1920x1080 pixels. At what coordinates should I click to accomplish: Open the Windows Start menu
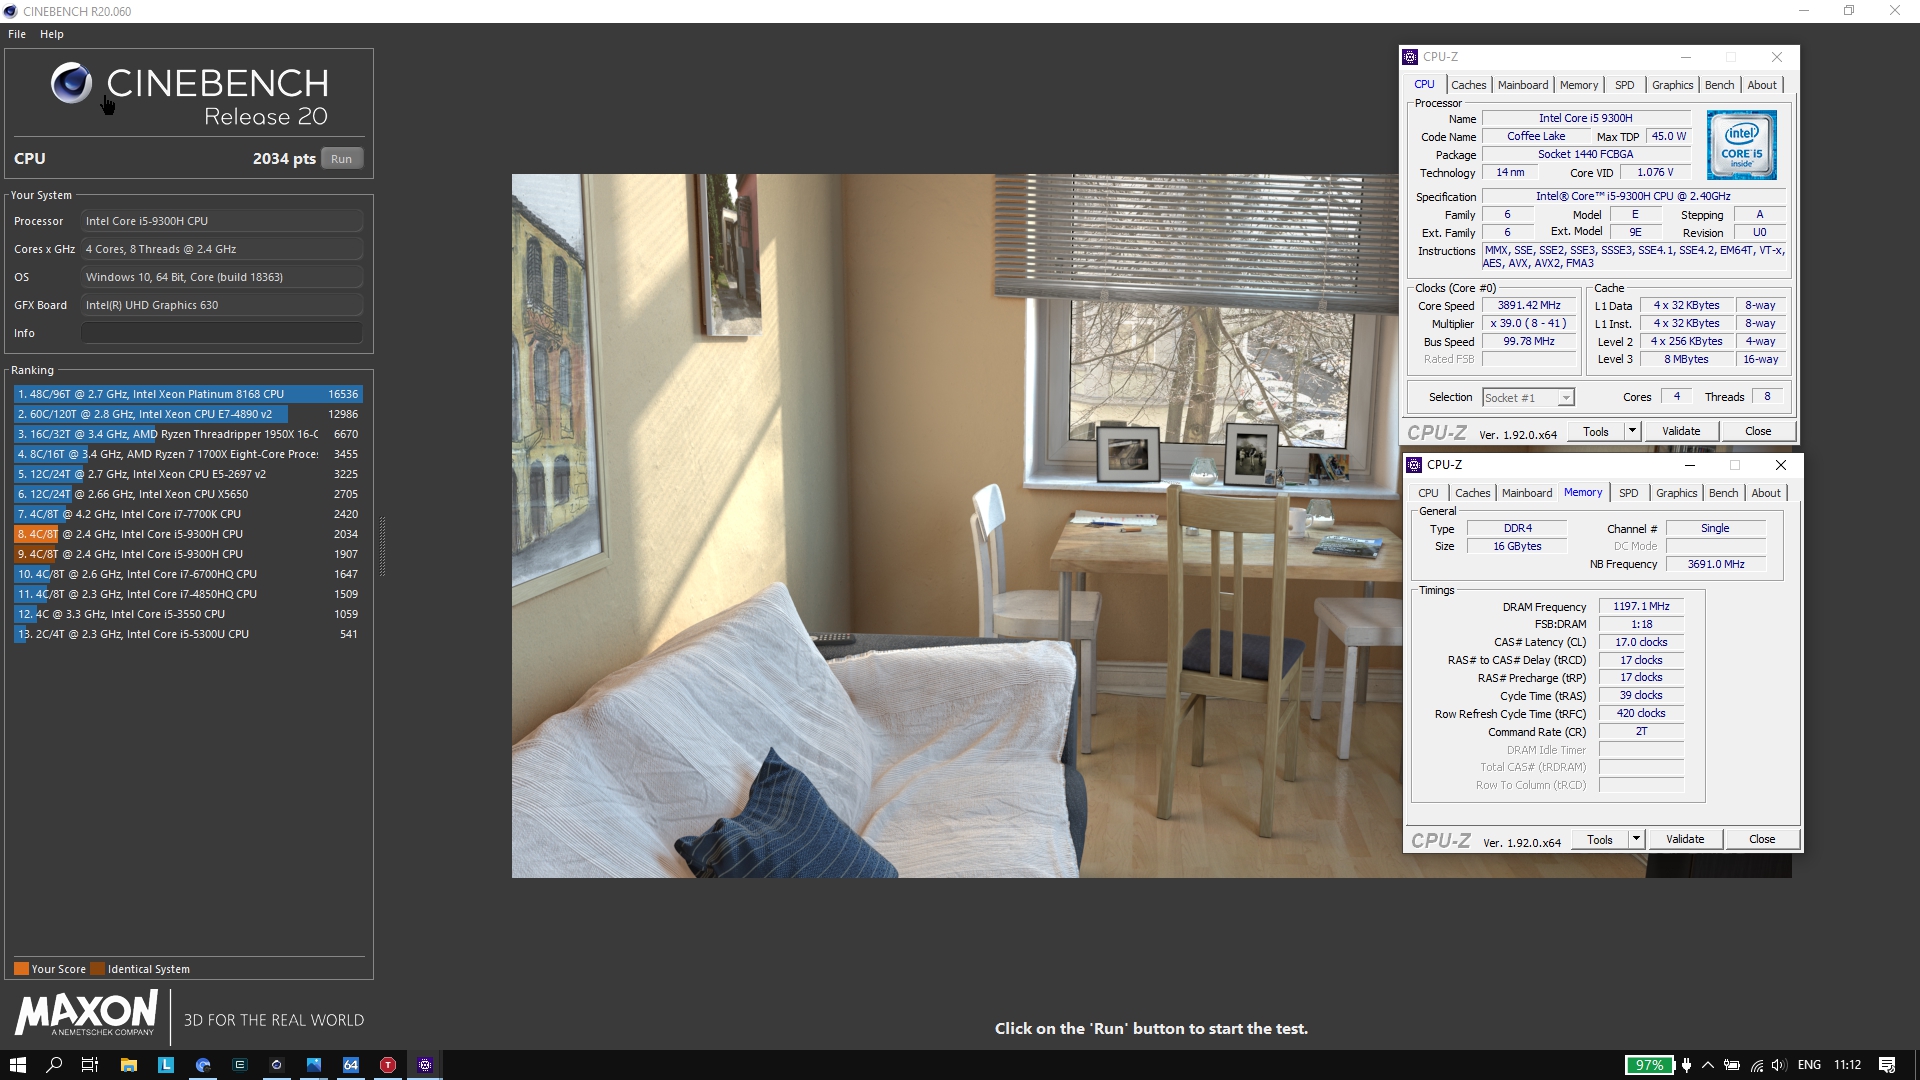(x=17, y=1065)
